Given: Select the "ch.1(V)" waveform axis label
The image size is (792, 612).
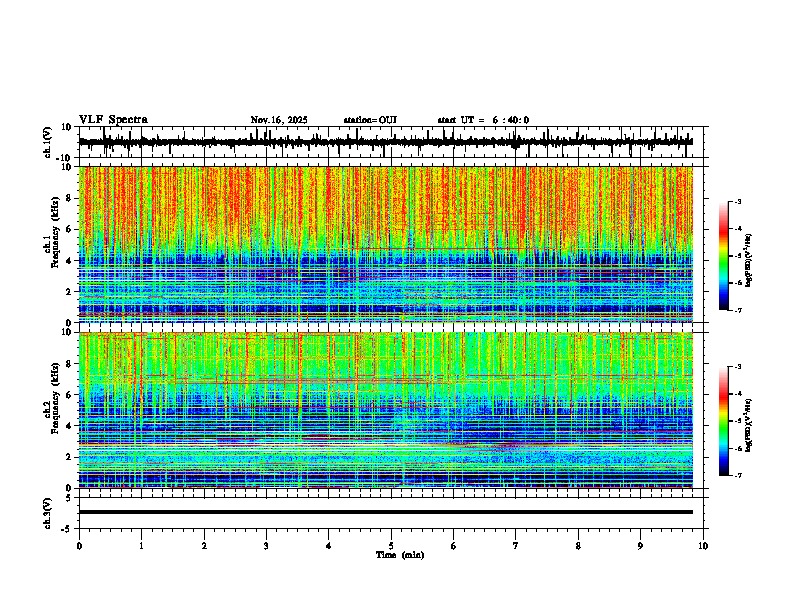Looking at the screenshot, I should point(49,142).
